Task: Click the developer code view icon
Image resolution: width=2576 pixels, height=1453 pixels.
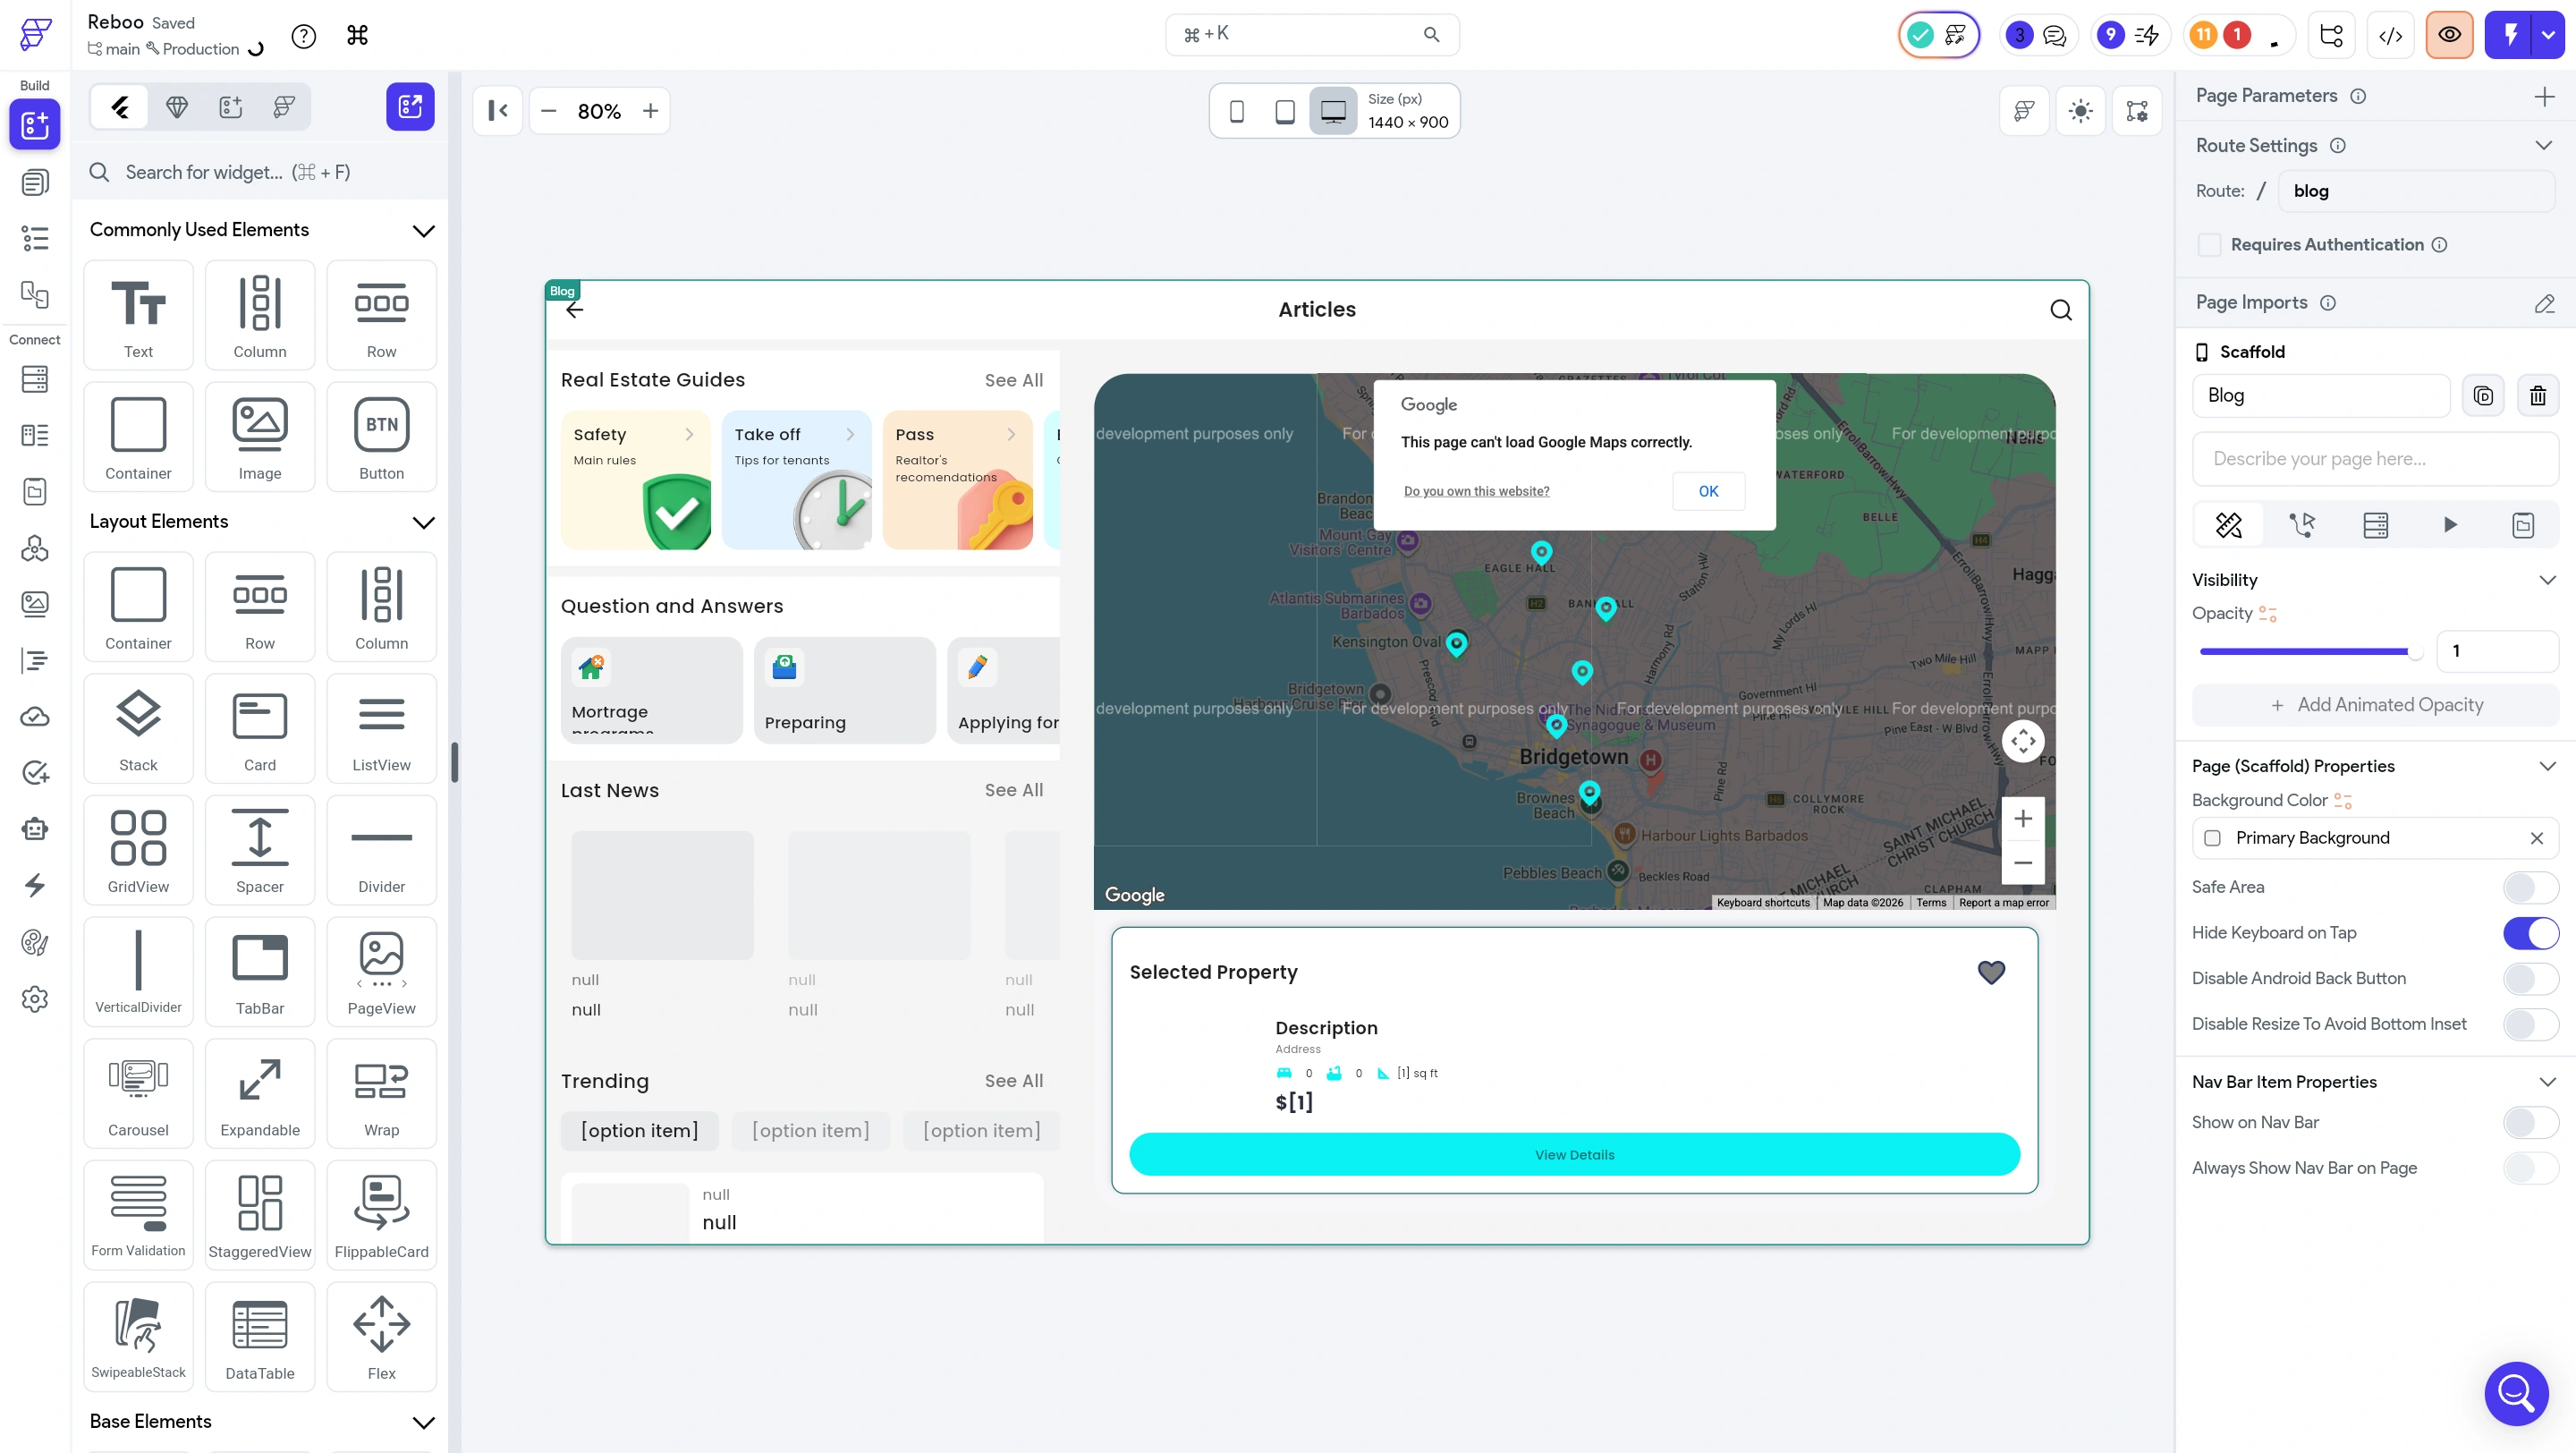Action: point(2390,36)
